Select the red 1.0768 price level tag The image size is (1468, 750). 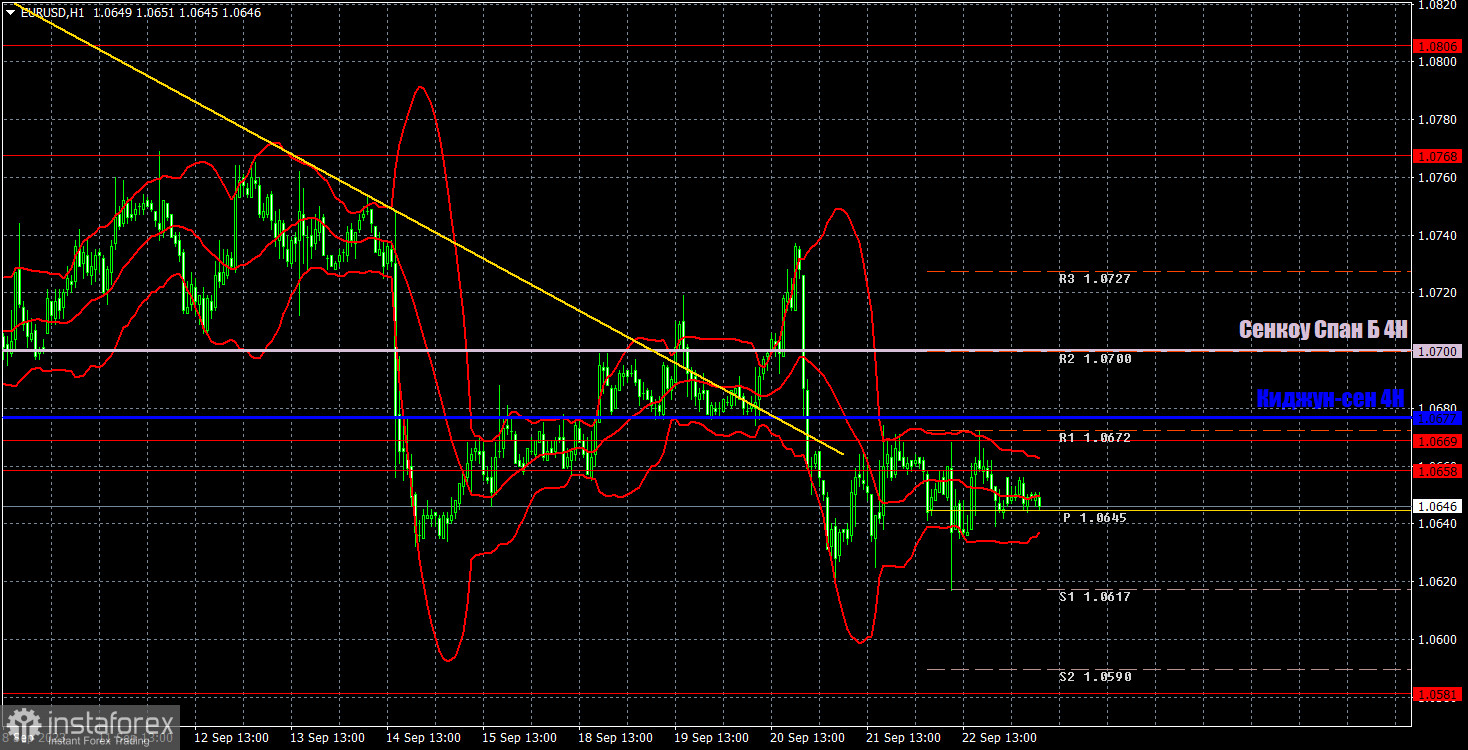[x=1438, y=156]
